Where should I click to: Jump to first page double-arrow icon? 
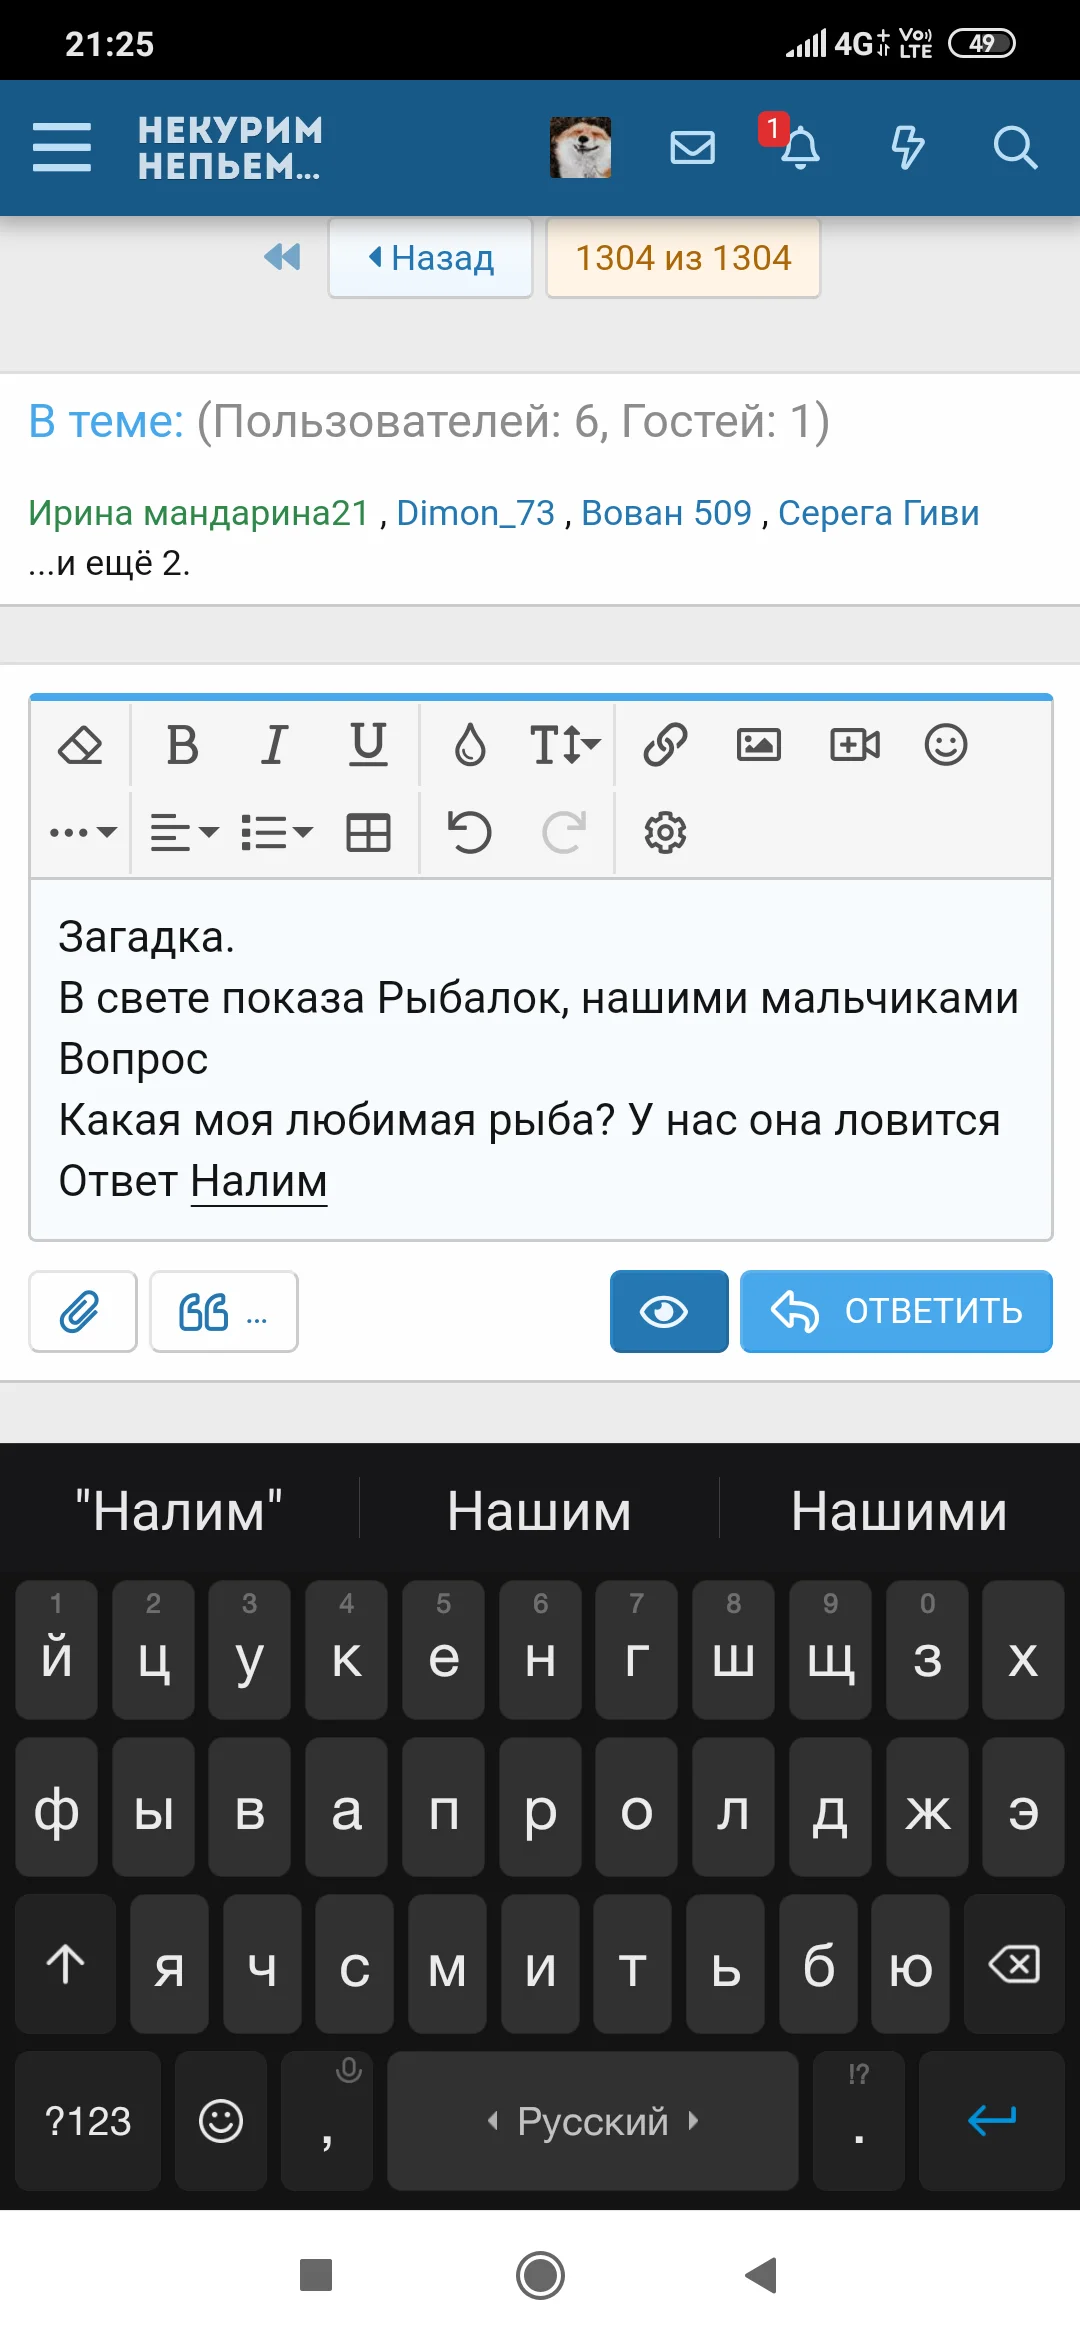point(282,257)
